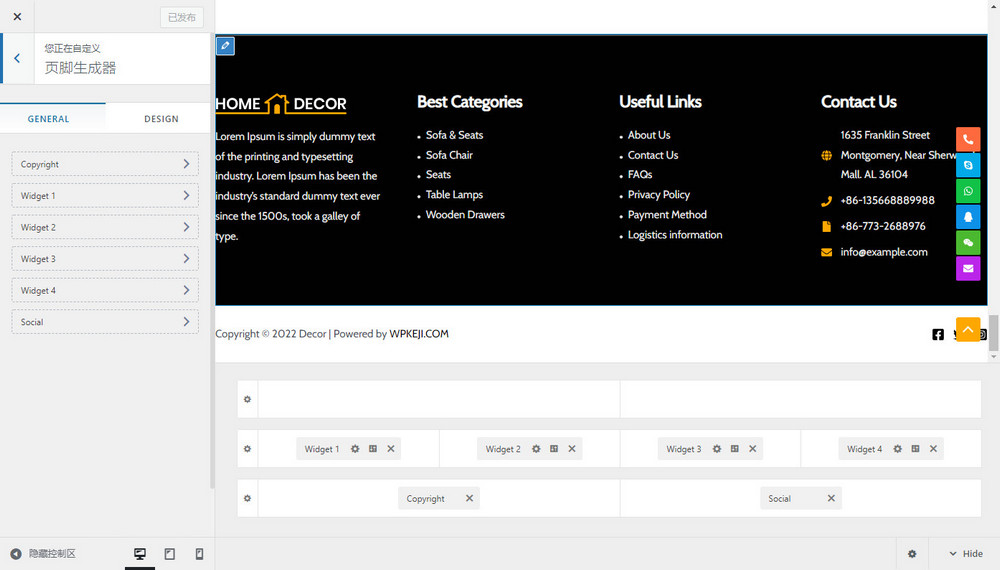This screenshot has height=570, width=1000.
Task: Open the Logistics information footer link
Action: (675, 235)
